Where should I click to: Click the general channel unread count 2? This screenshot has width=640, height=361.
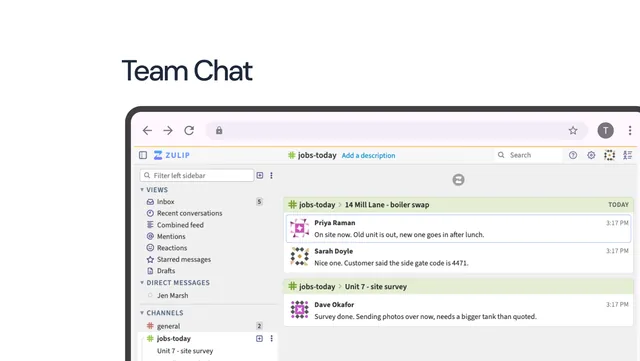point(259,326)
